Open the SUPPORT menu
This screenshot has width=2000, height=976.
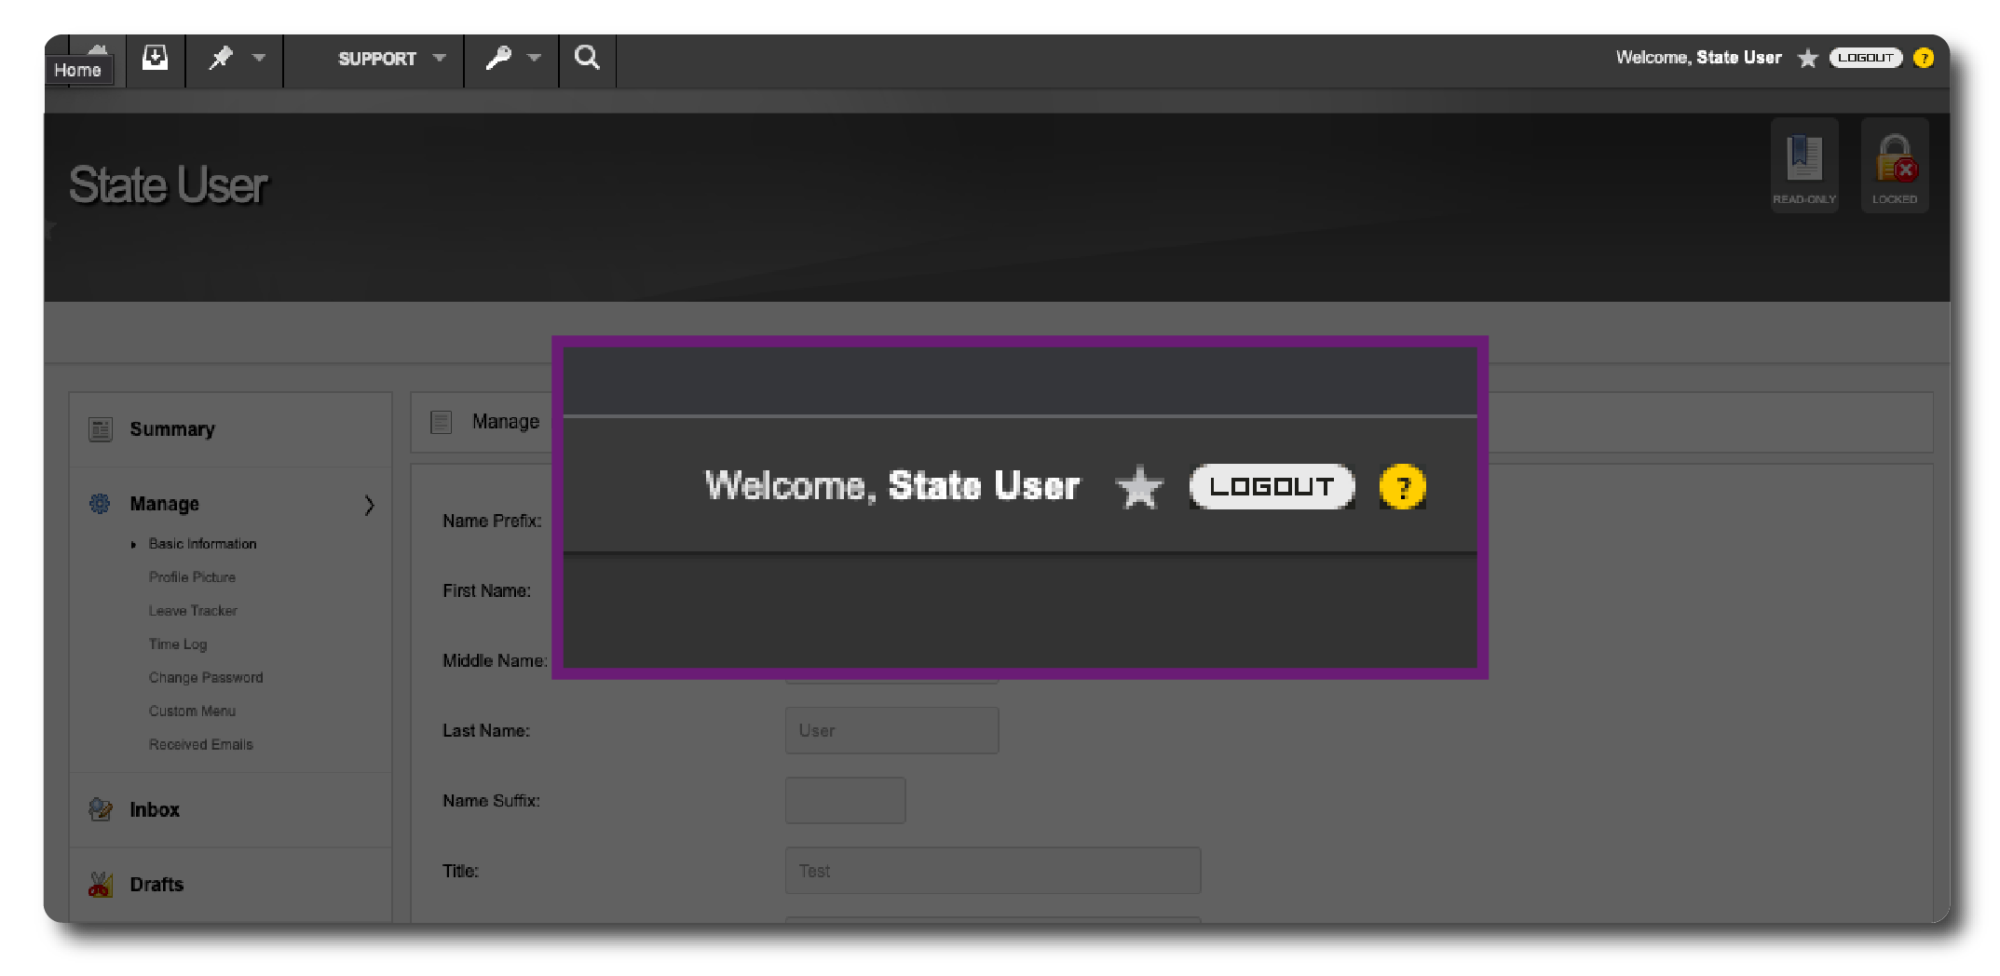click(x=377, y=59)
